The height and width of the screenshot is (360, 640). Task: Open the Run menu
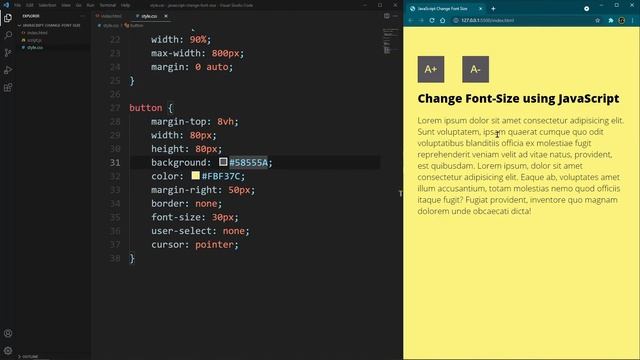90,5
